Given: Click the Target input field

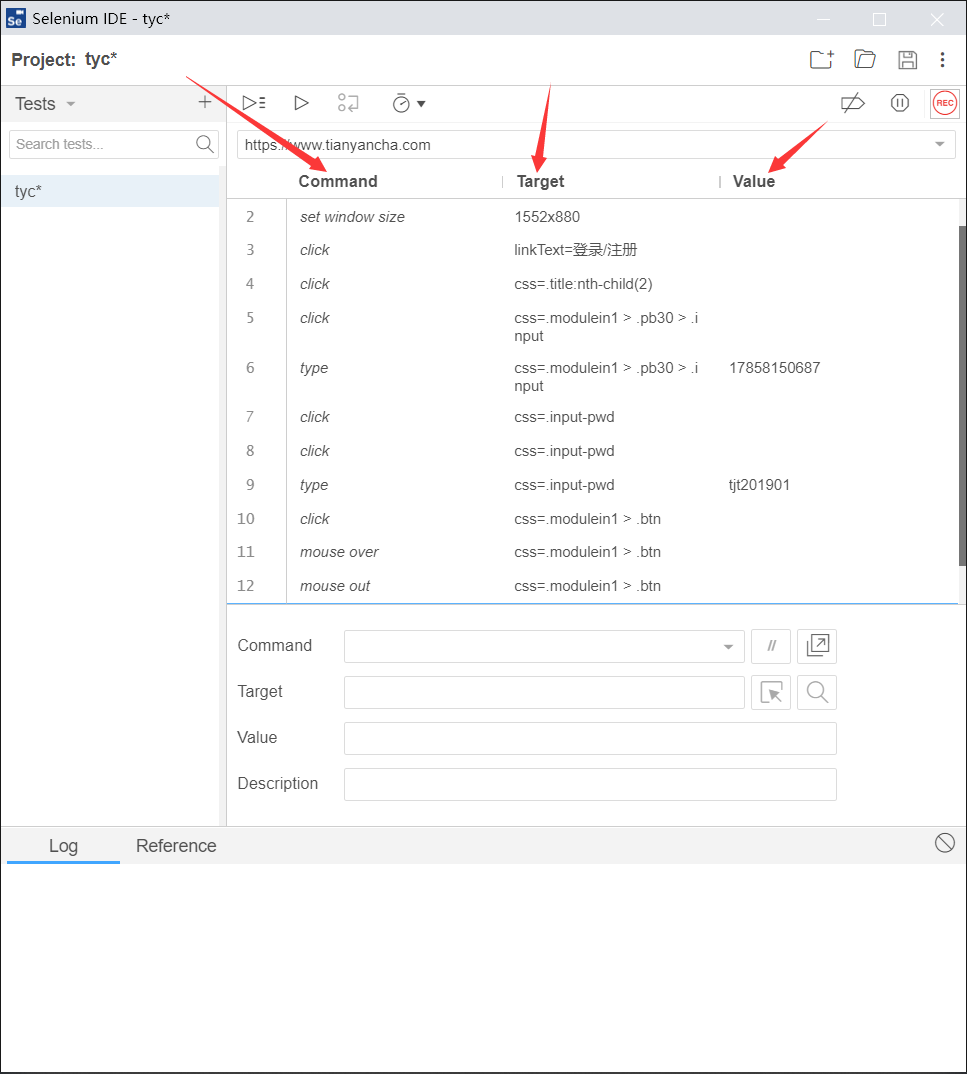Looking at the screenshot, I should (x=544, y=692).
